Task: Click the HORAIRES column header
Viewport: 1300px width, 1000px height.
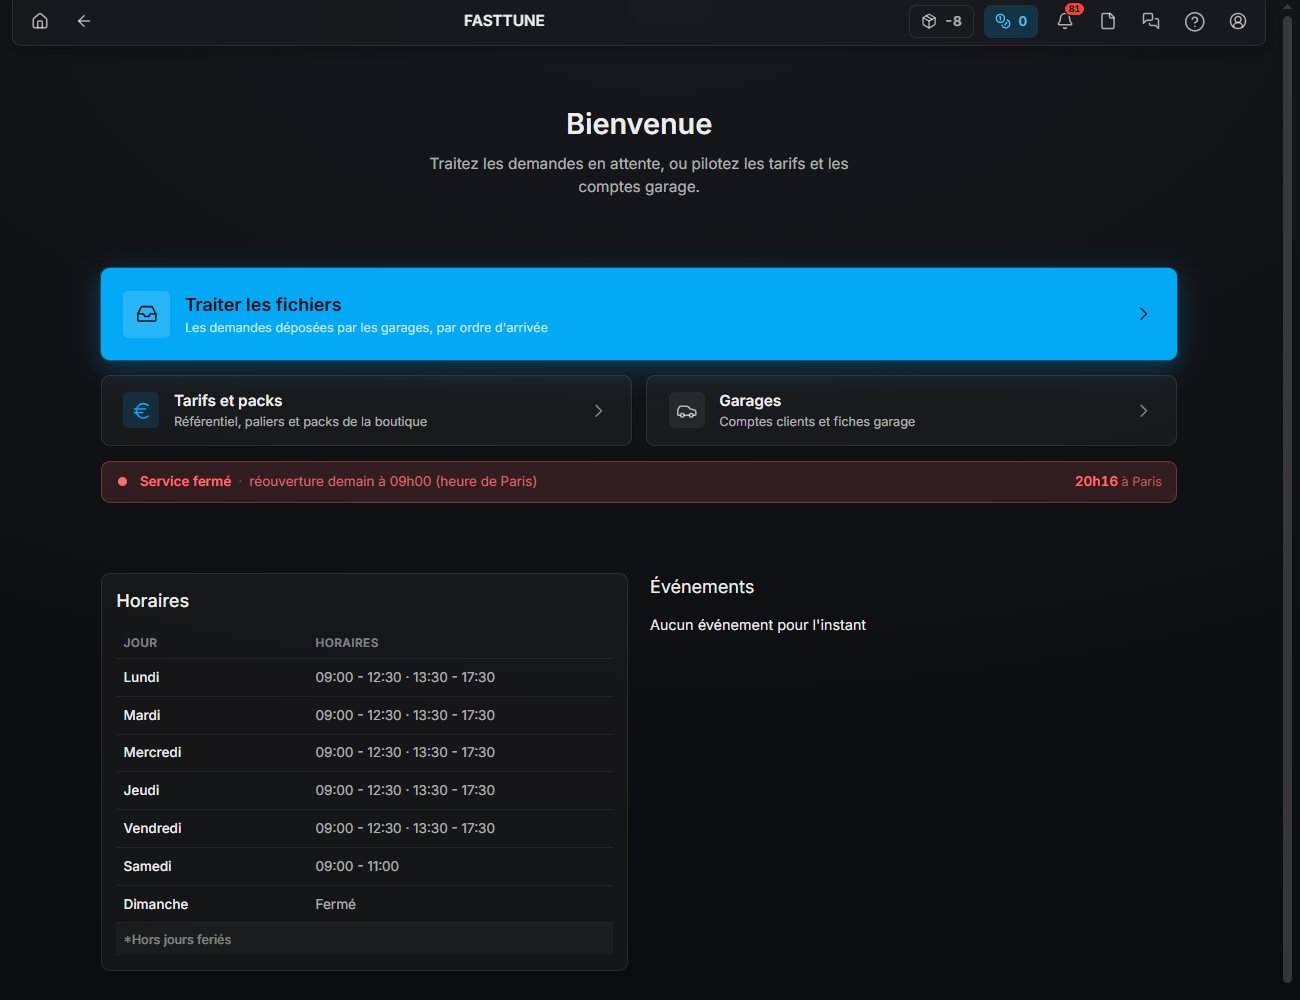Action: (x=347, y=643)
